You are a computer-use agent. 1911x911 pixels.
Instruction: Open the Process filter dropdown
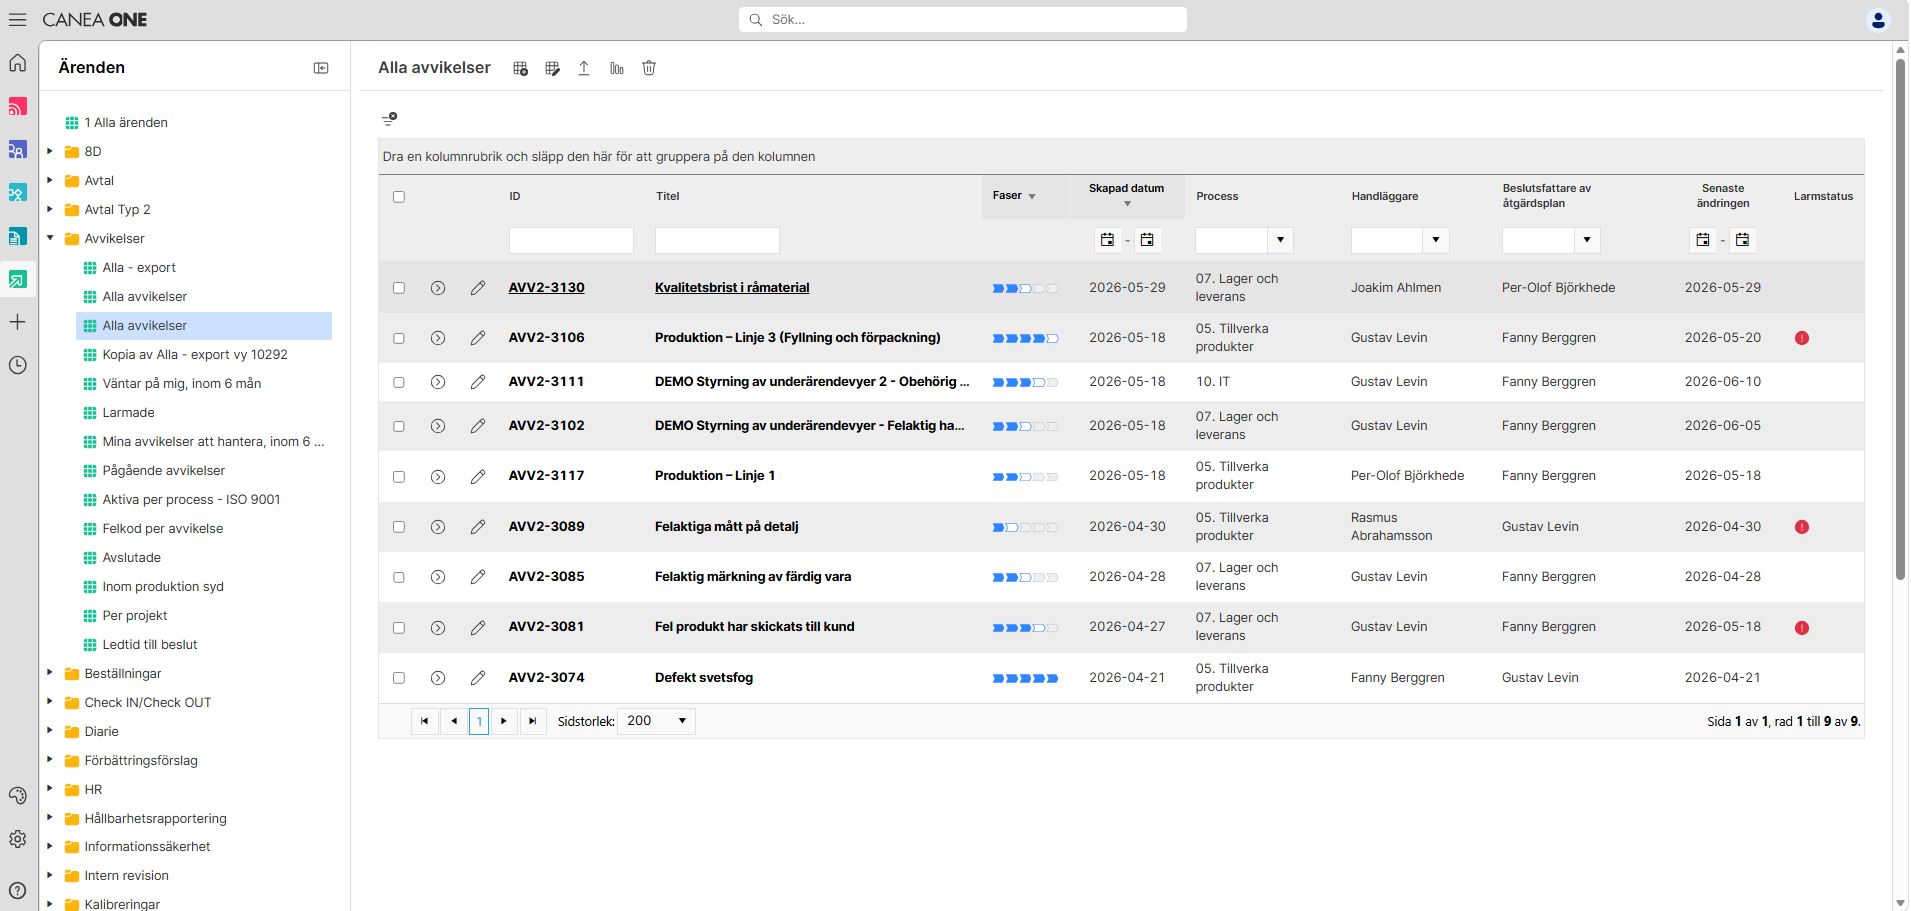(1281, 240)
